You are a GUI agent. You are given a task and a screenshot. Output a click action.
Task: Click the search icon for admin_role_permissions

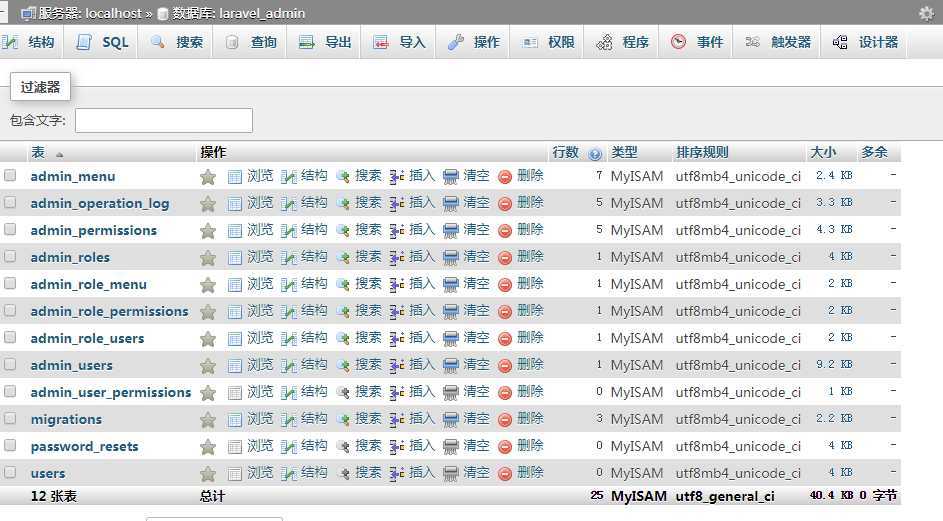click(343, 312)
